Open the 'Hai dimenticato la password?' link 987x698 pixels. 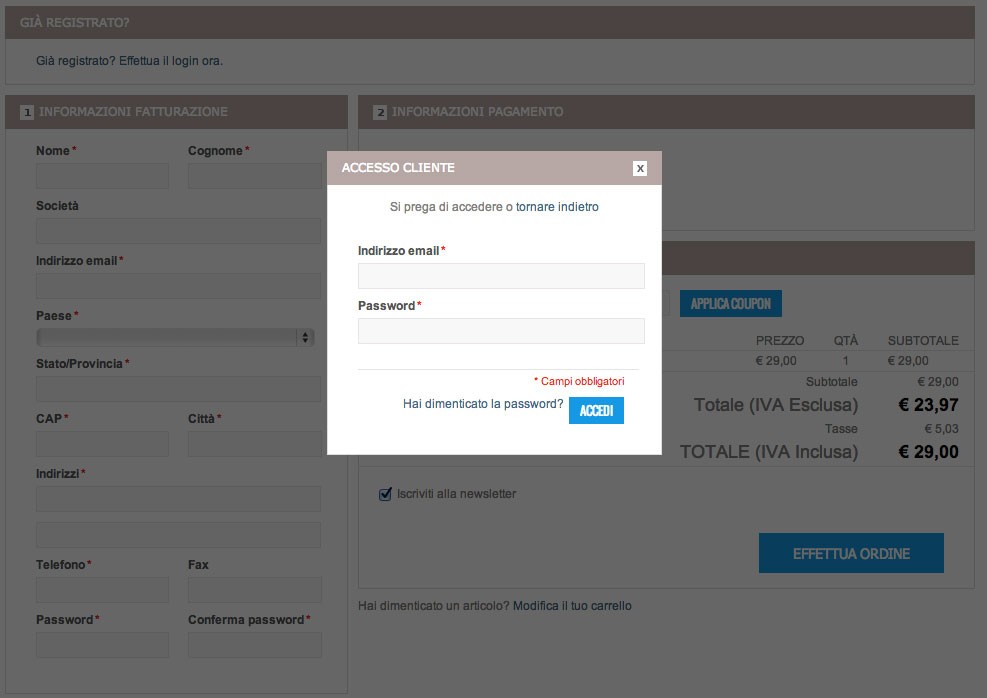pyautogui.click(x=483, y=403)
